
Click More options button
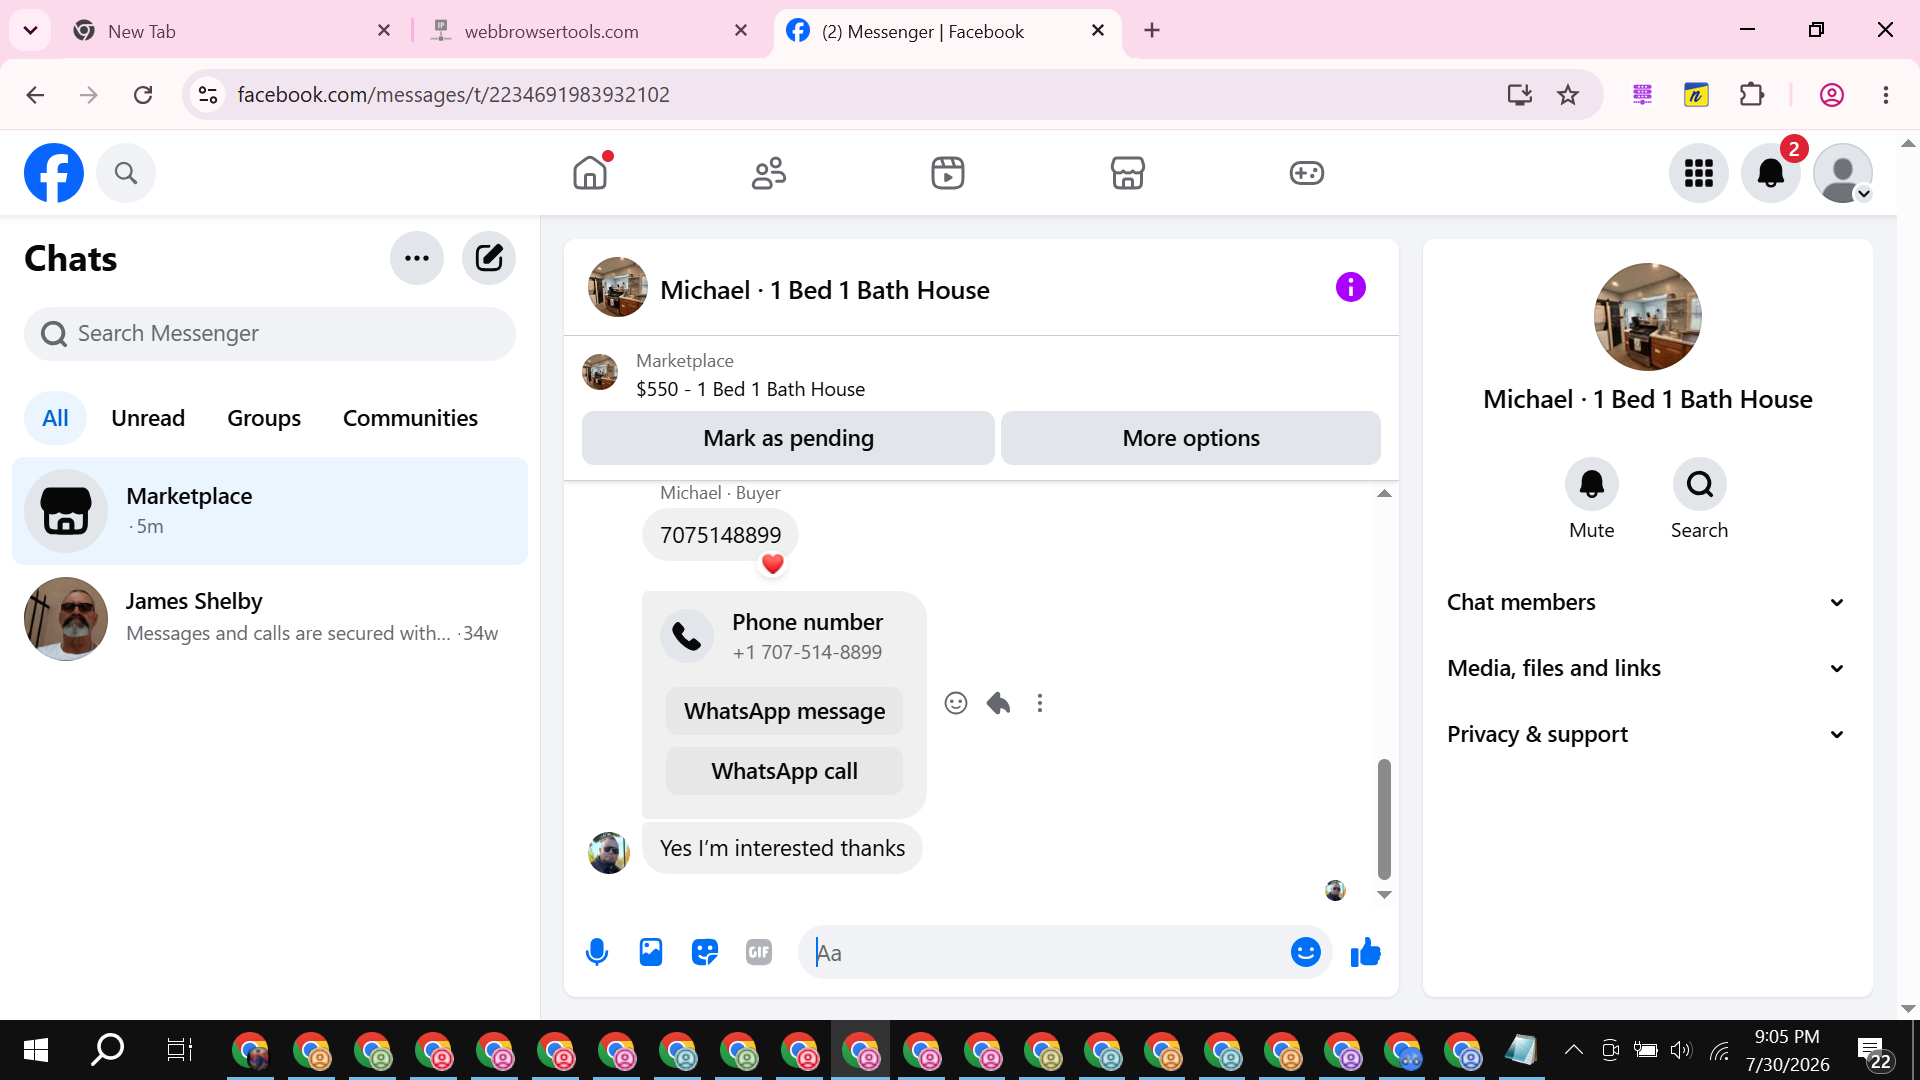click(1191, 438)
